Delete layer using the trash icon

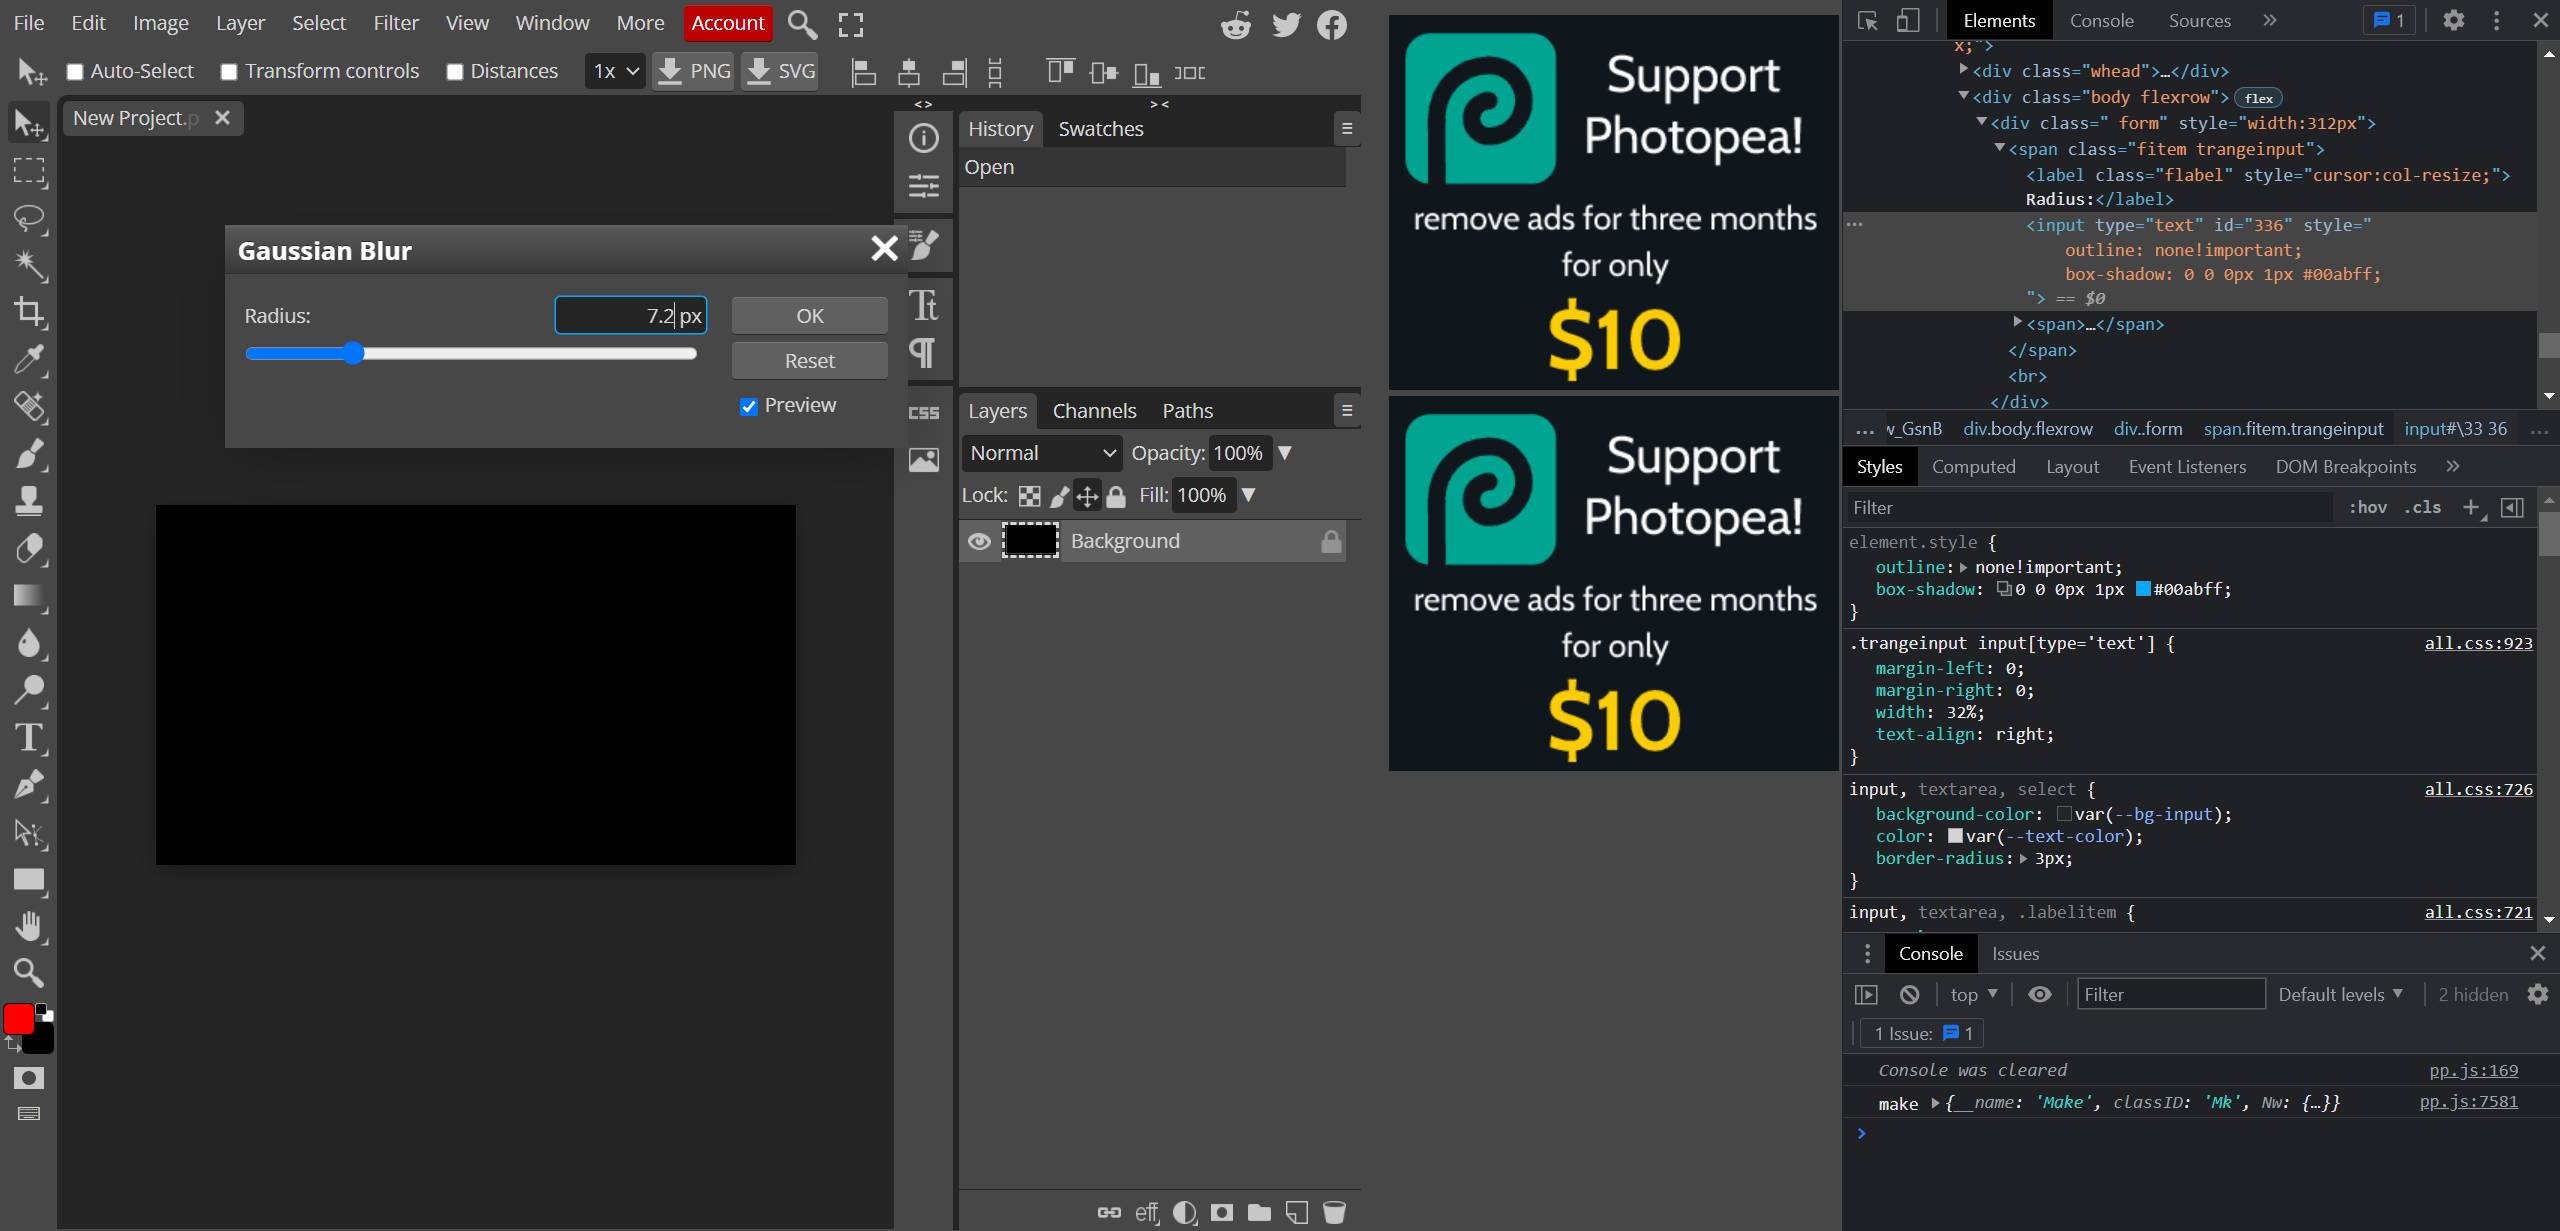point(1334,1211)
